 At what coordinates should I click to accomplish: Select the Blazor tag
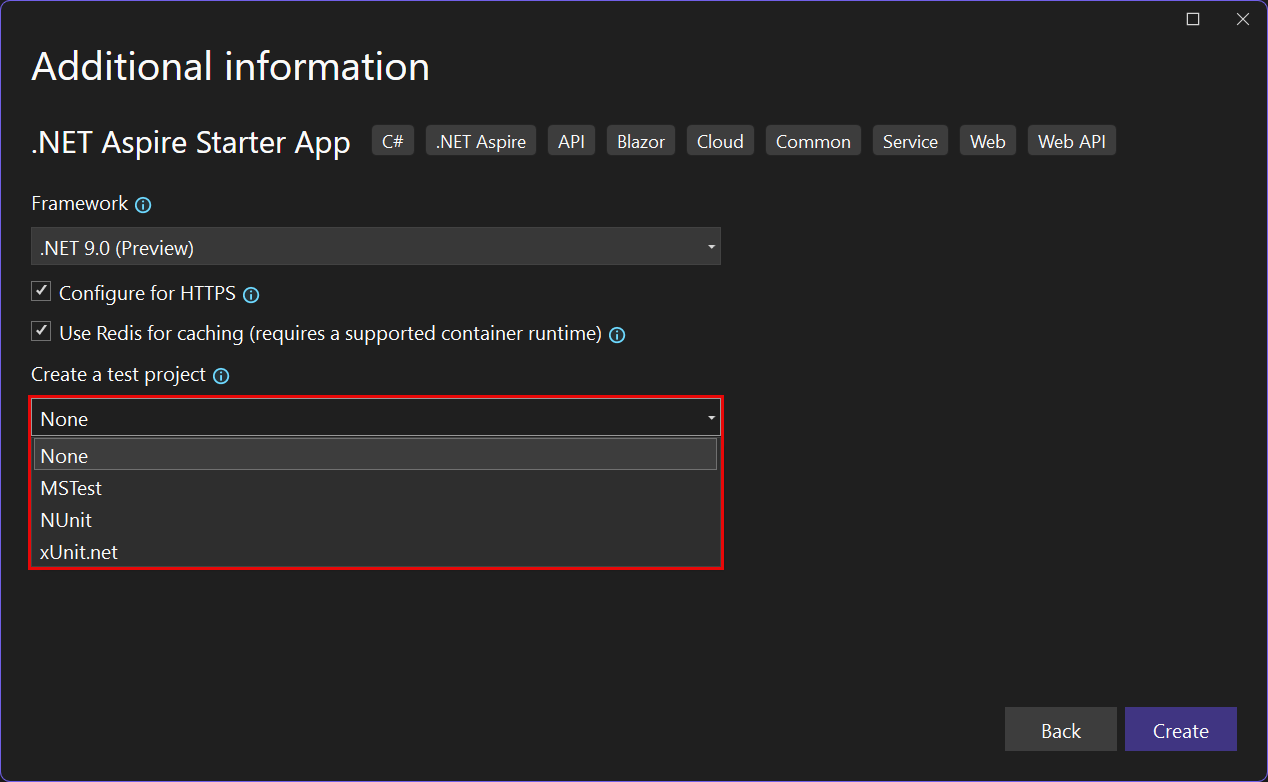pyautogui.click(x=640, y=140)
